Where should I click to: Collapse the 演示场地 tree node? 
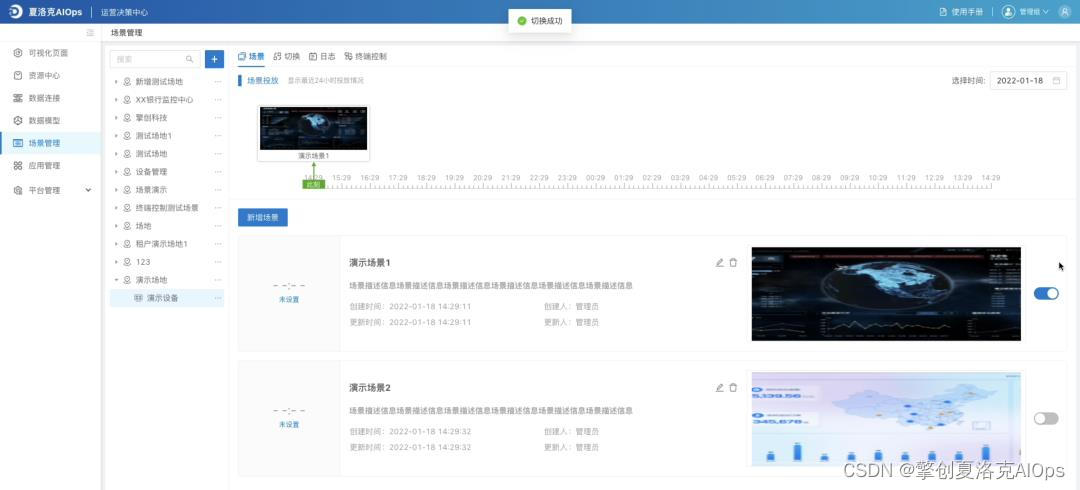click(x=116, y=280)
